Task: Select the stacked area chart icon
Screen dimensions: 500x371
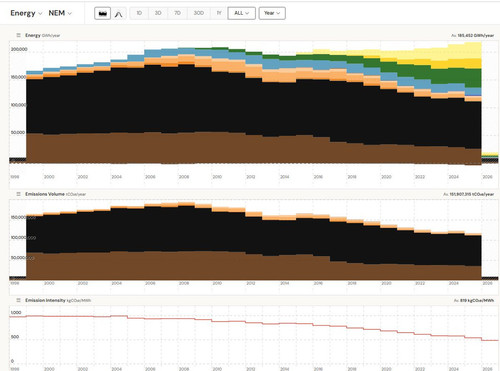Action: click(x=102, y=13)
